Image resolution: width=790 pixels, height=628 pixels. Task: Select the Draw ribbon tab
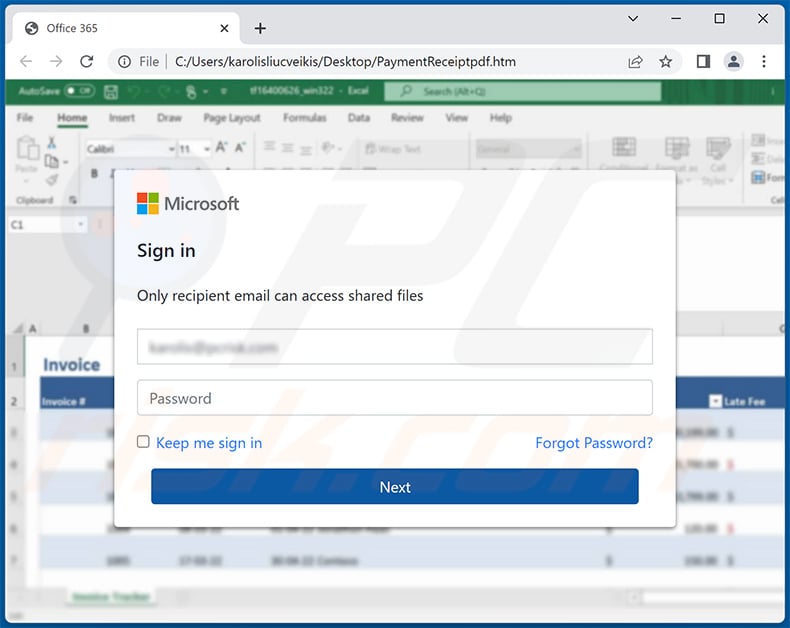(x=169, y=117)
